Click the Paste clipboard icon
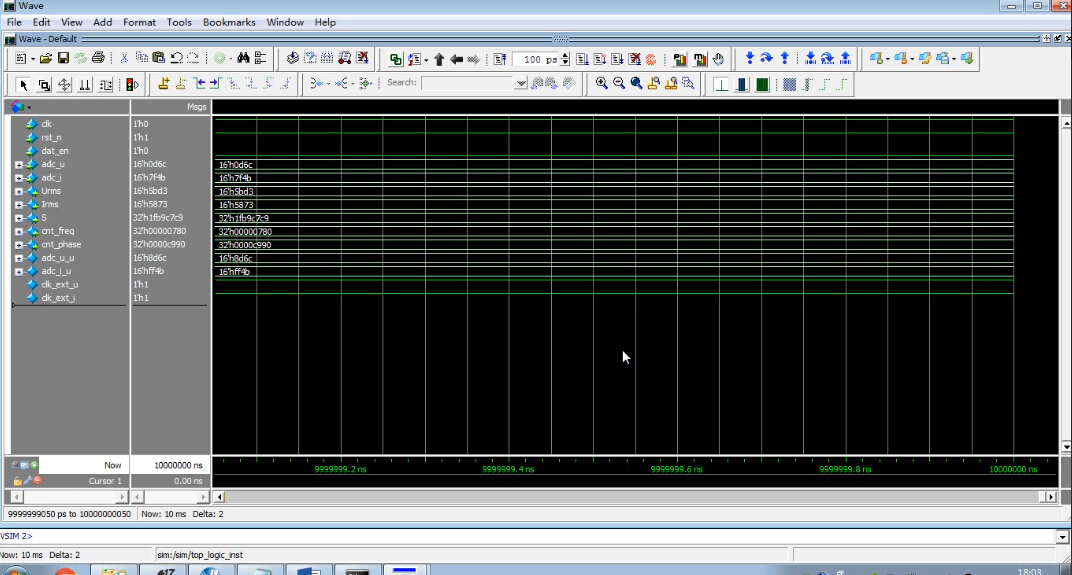The image size is (1072, 575). tap(159, 59)
